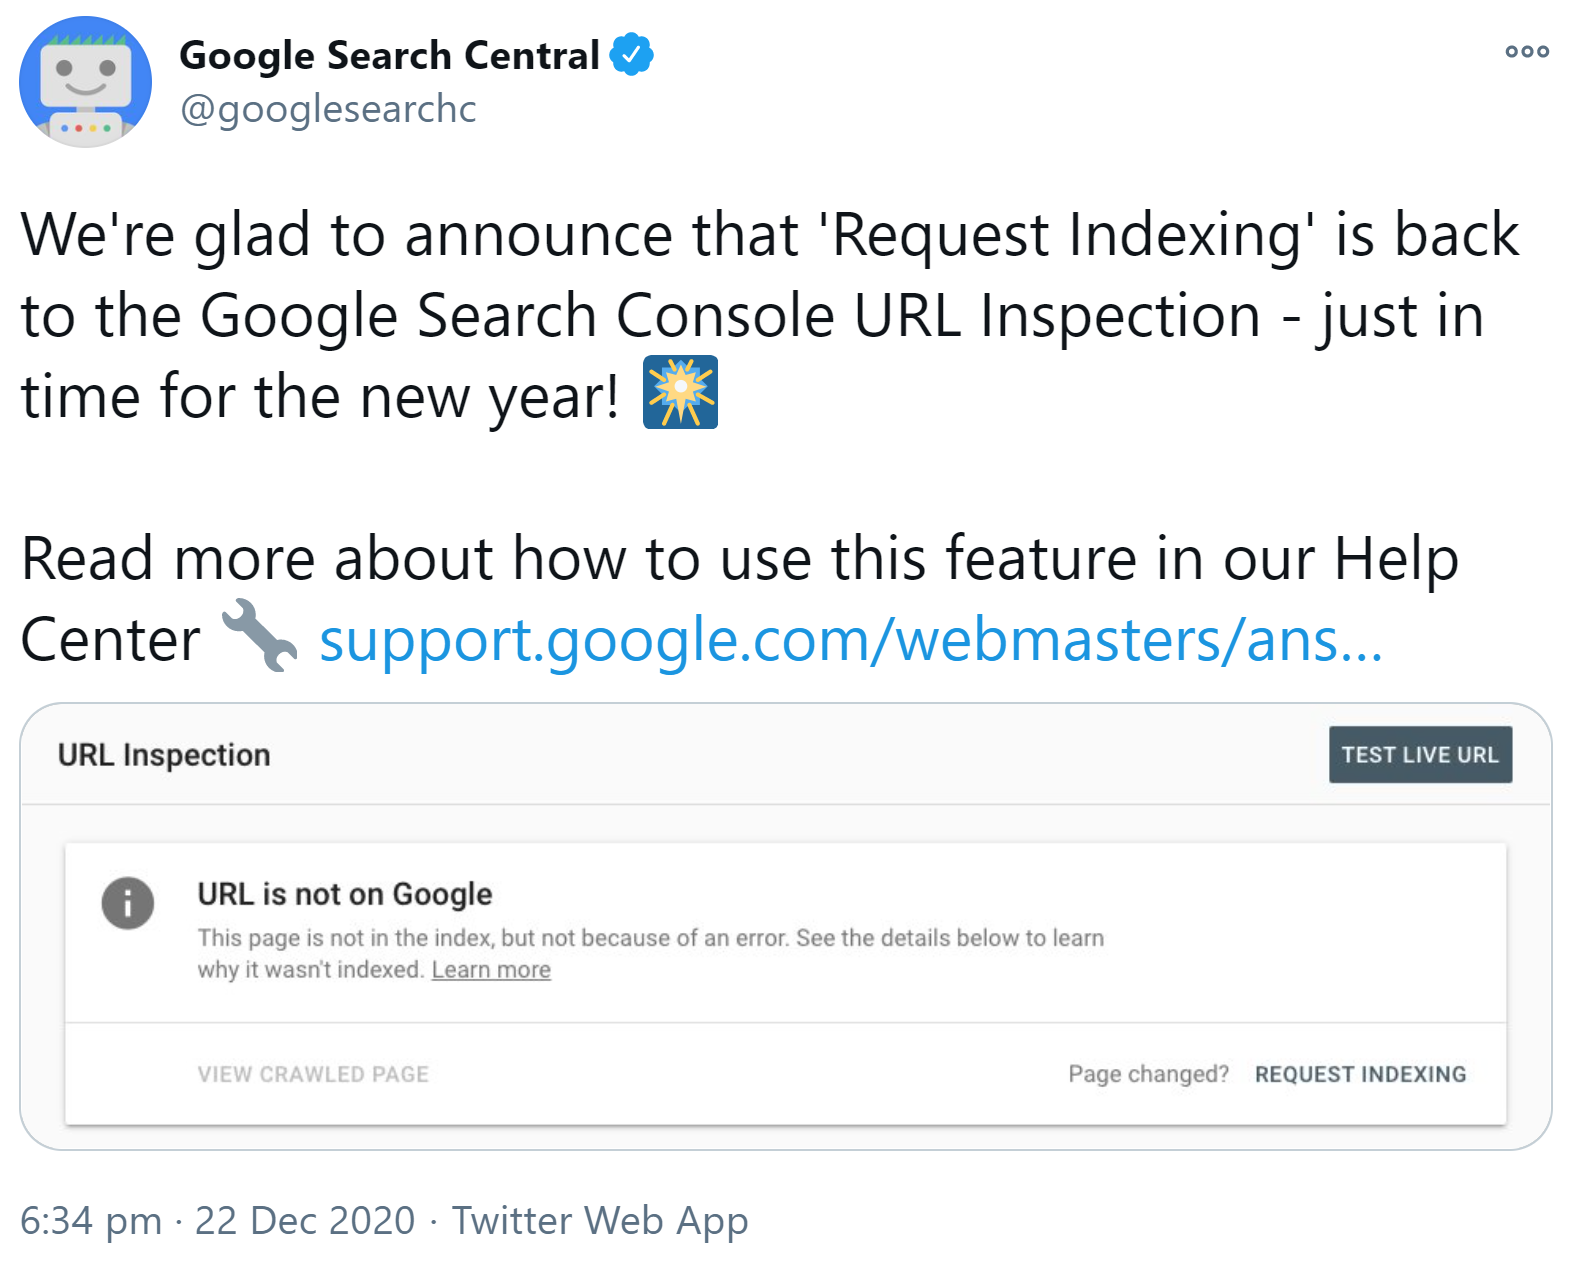Viewport: 1576px width, 1283px height.
Task: Click the URL Inspection panel heading
Action: [x=163, y=755]
